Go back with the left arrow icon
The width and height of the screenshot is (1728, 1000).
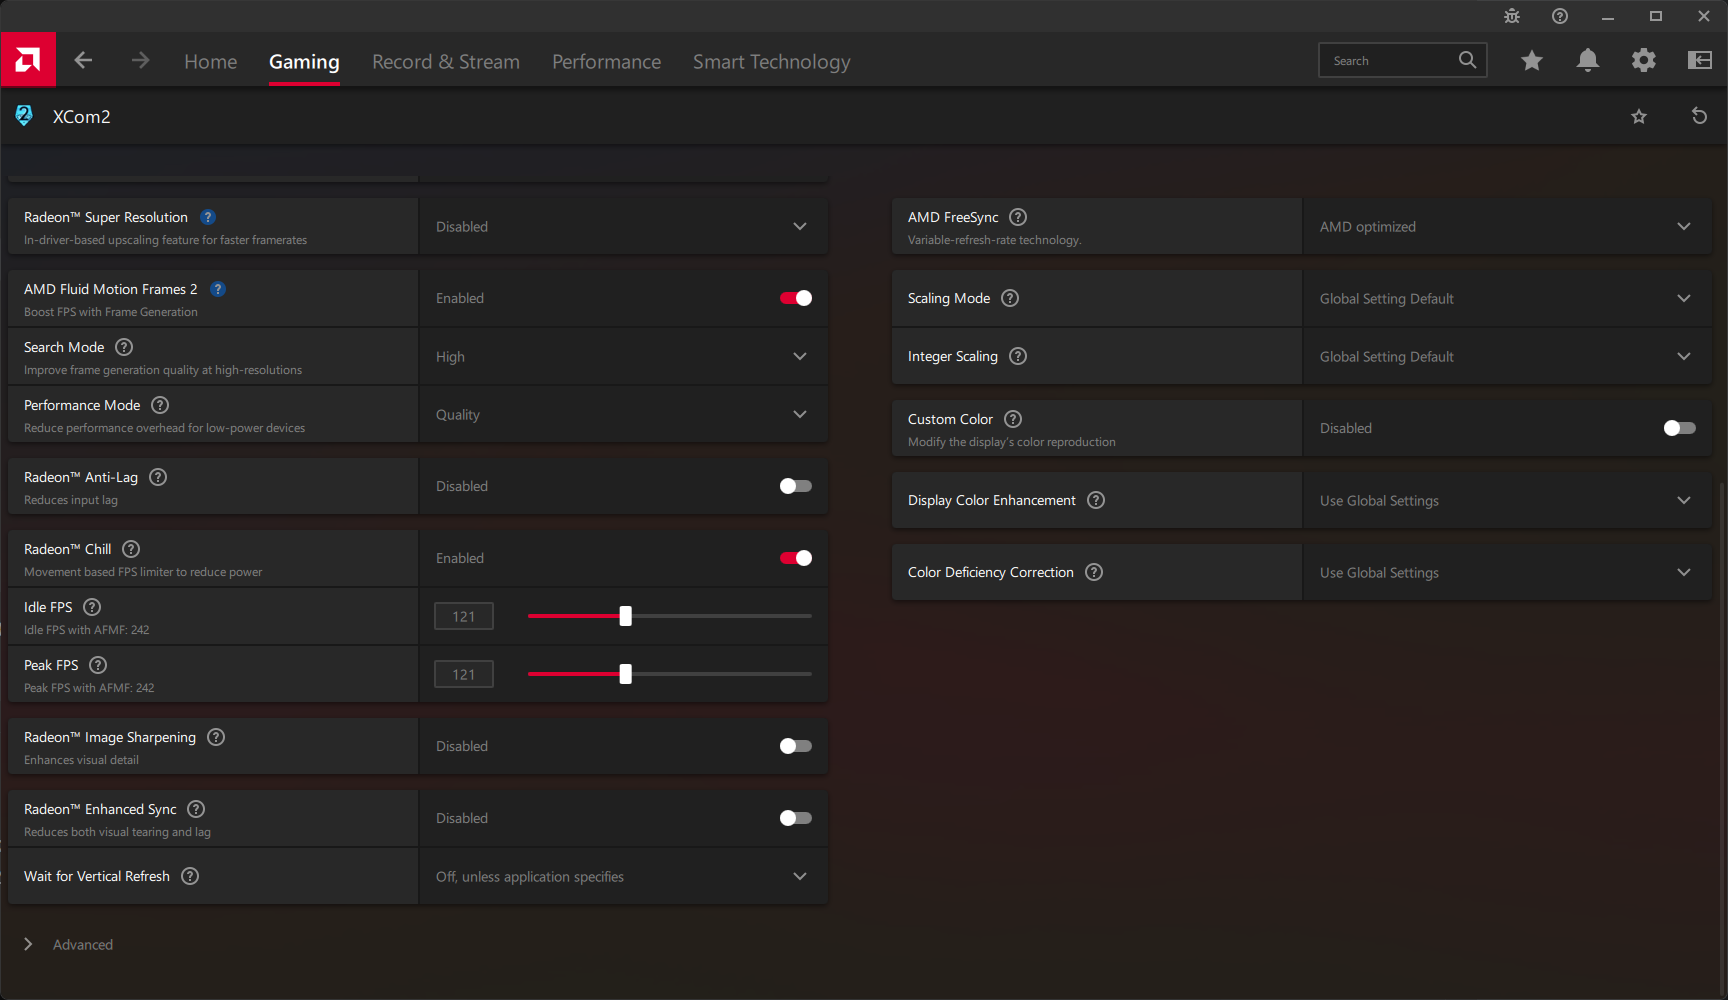coord(83,61)
